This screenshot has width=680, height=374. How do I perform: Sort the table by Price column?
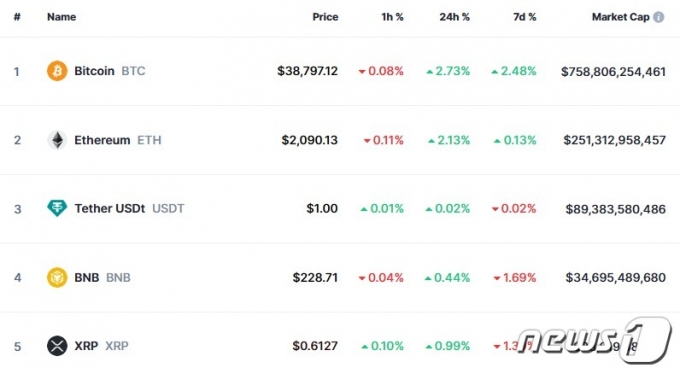pos(325,17)
